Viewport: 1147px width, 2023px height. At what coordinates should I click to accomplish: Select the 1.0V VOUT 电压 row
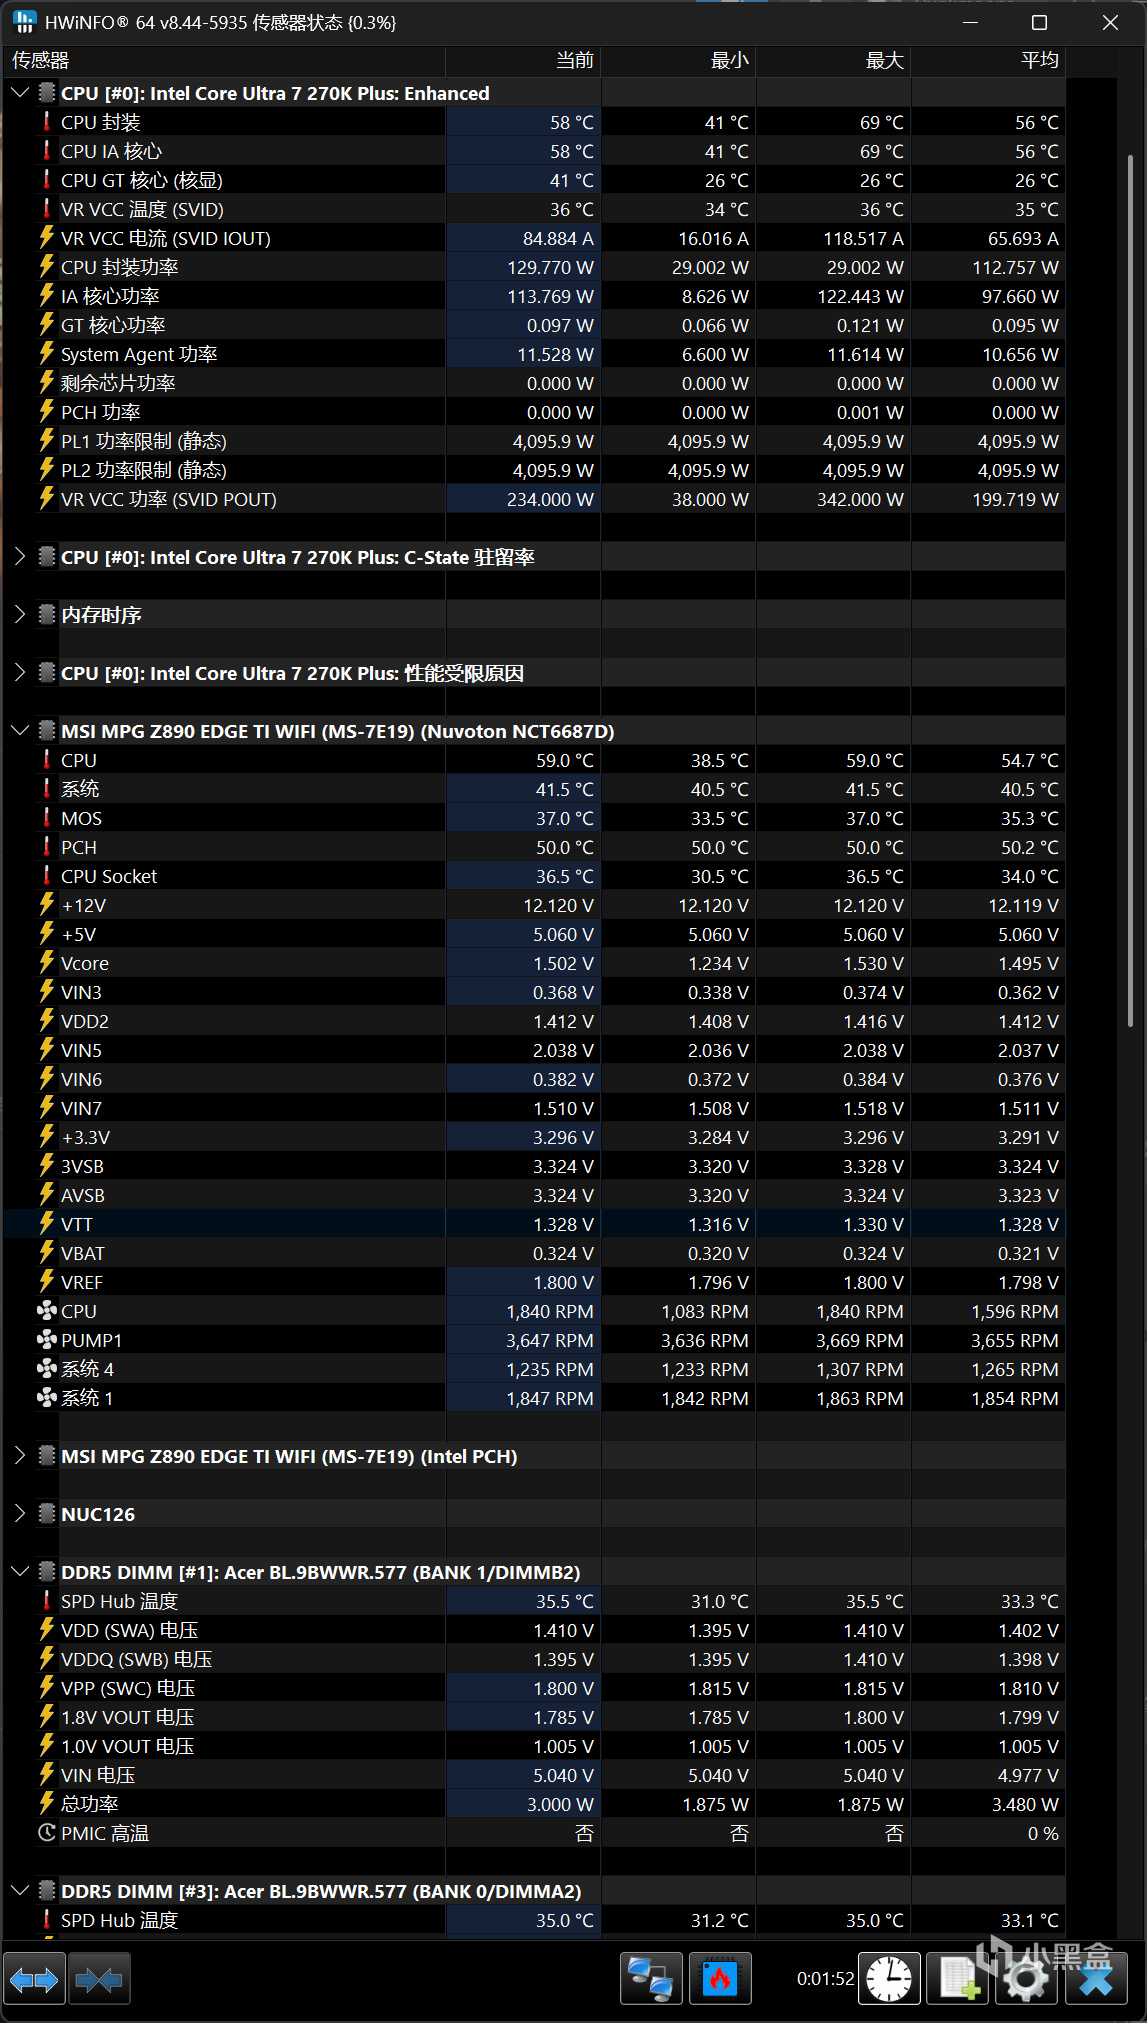[534, 1746]
